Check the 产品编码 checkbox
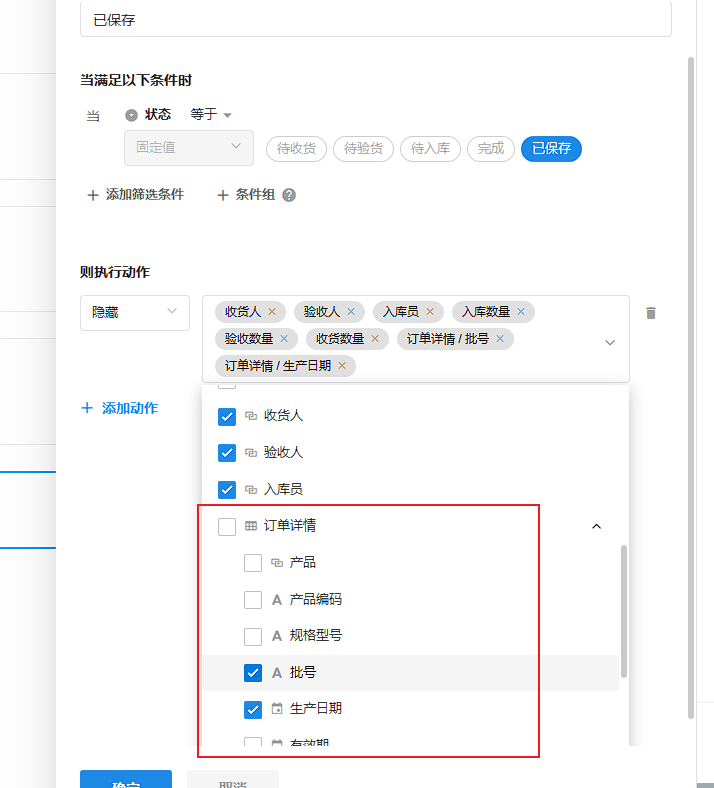Screen dimensions: 714x788 [x=253, y=600]
